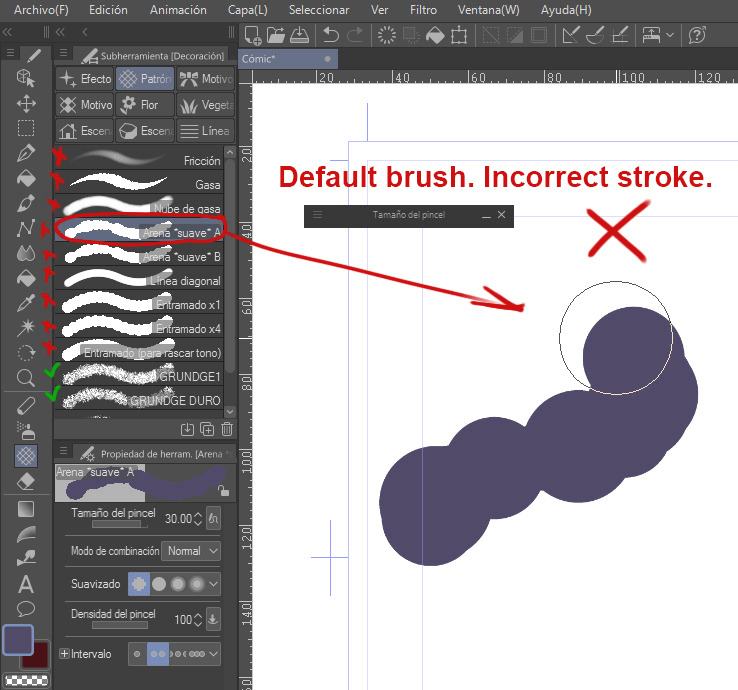Choose Fricción brush
The height and width of the screenshot is (690, 738).
[x=139, y=160]
